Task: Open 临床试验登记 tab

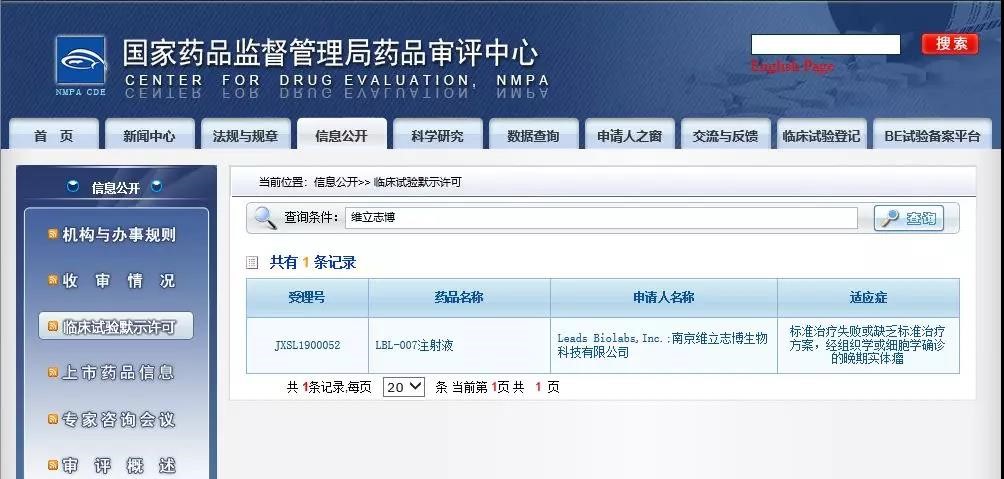Action: [822, 135]
